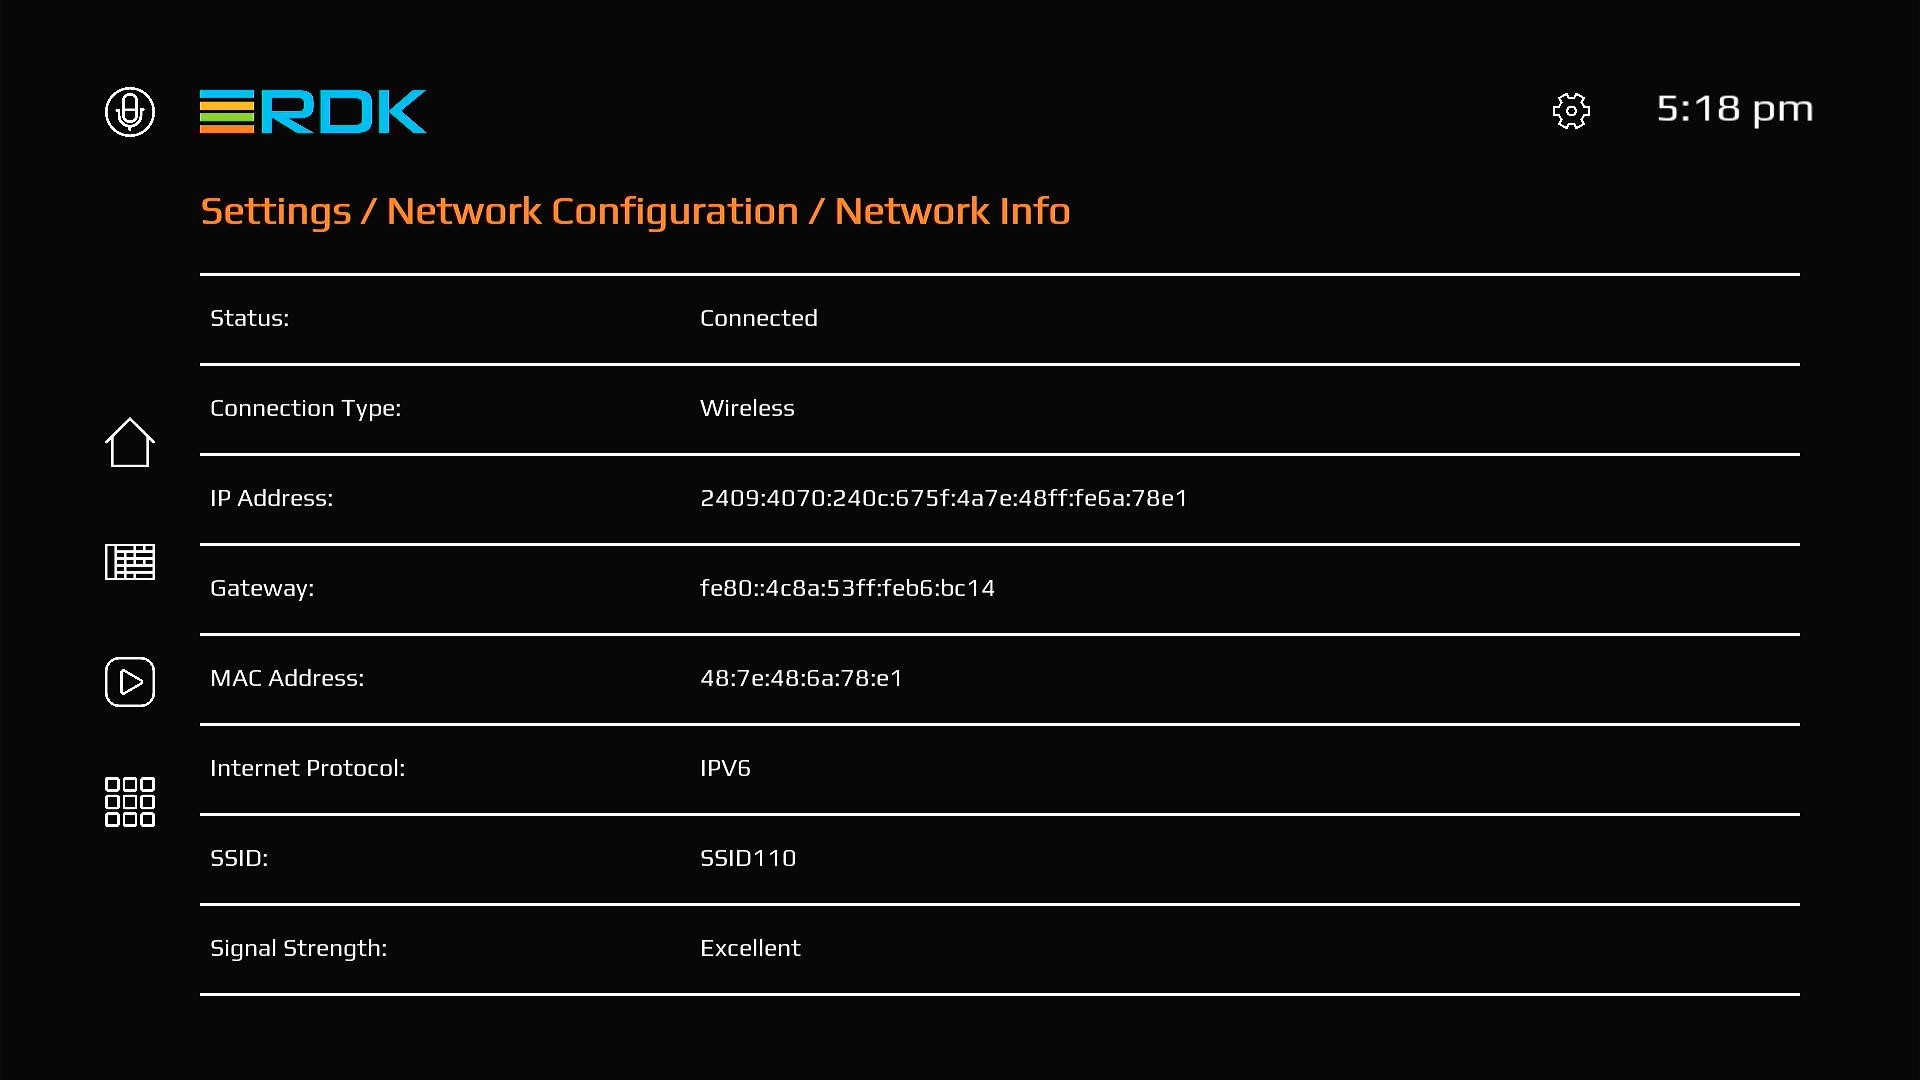Click the 5:18 pm clock display
The image size is (1920, 1080).
click(x=1734, y=109)
